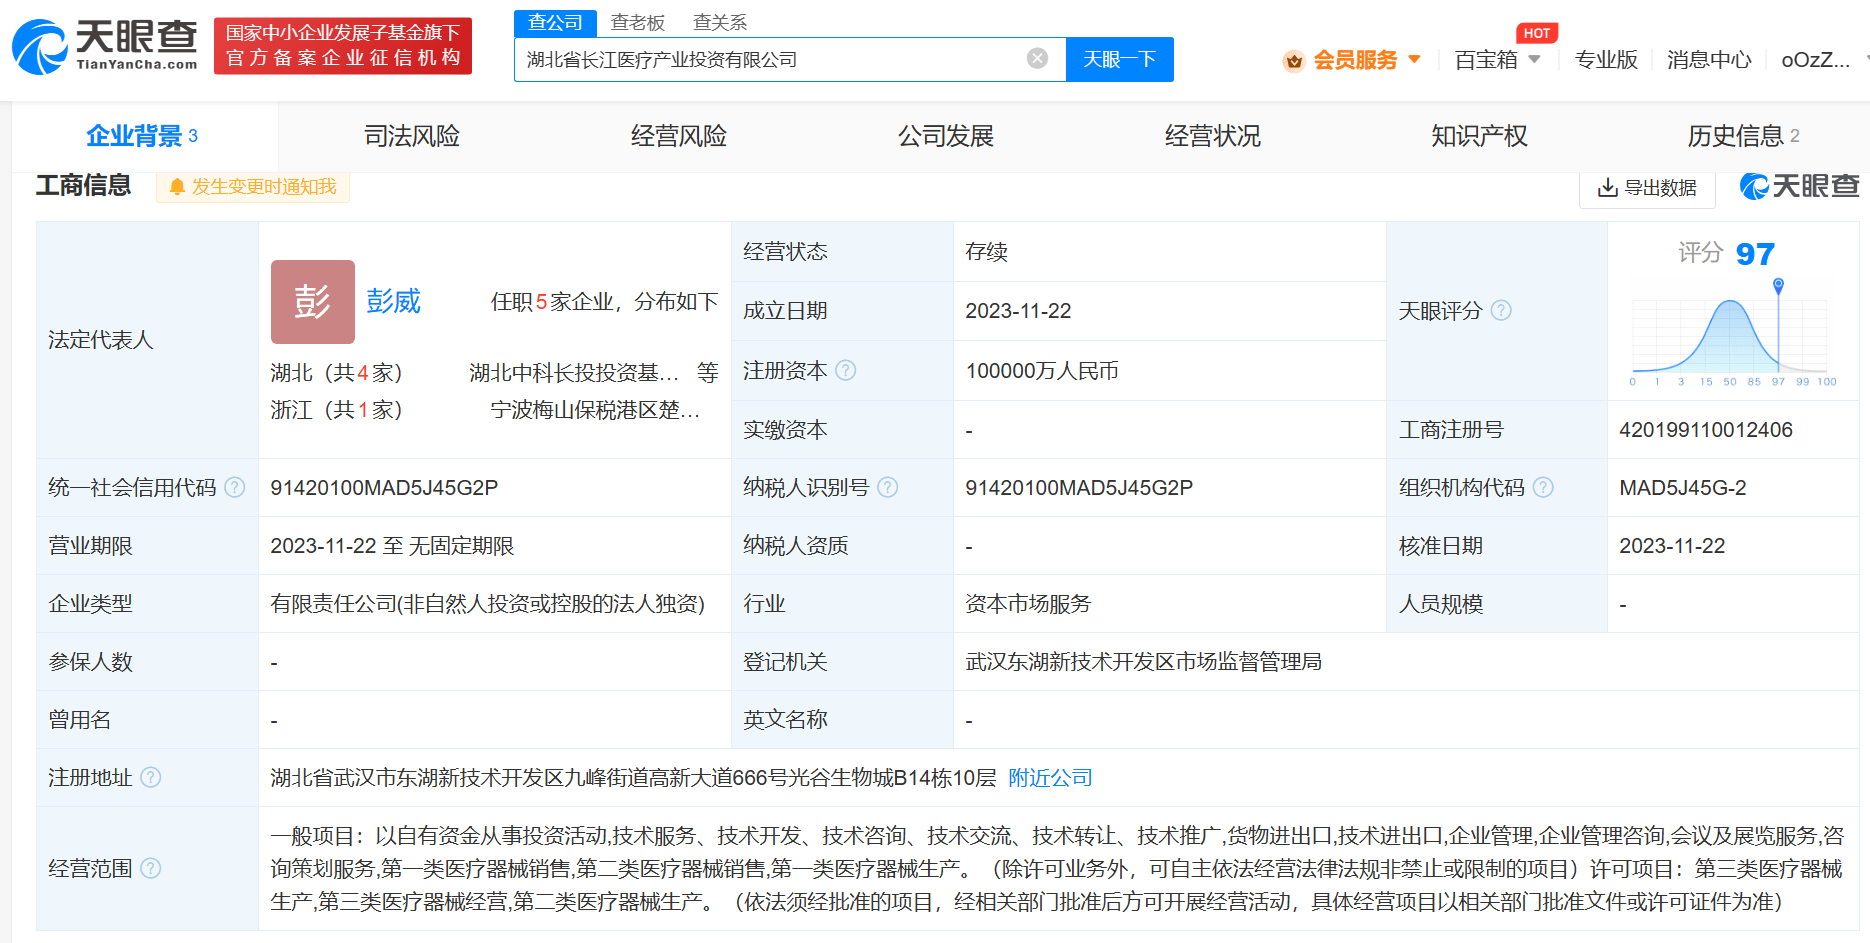Screen dimensions: 1870x943
Task: Switch to the 司法风险 tab
Action: 411,136
